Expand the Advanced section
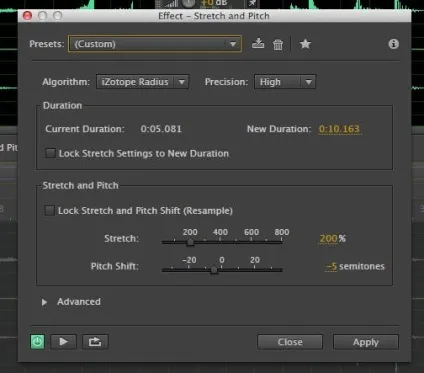424x373 pixels. (44, 302)
